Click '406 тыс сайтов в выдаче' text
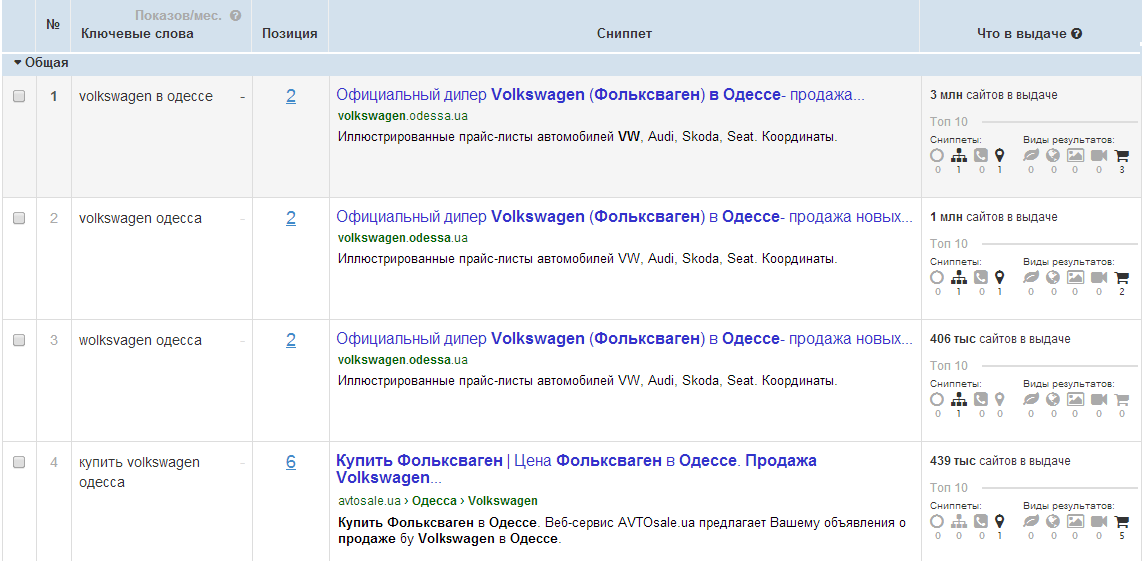This screenshot has width=1147, height=561. (1000, 339)
